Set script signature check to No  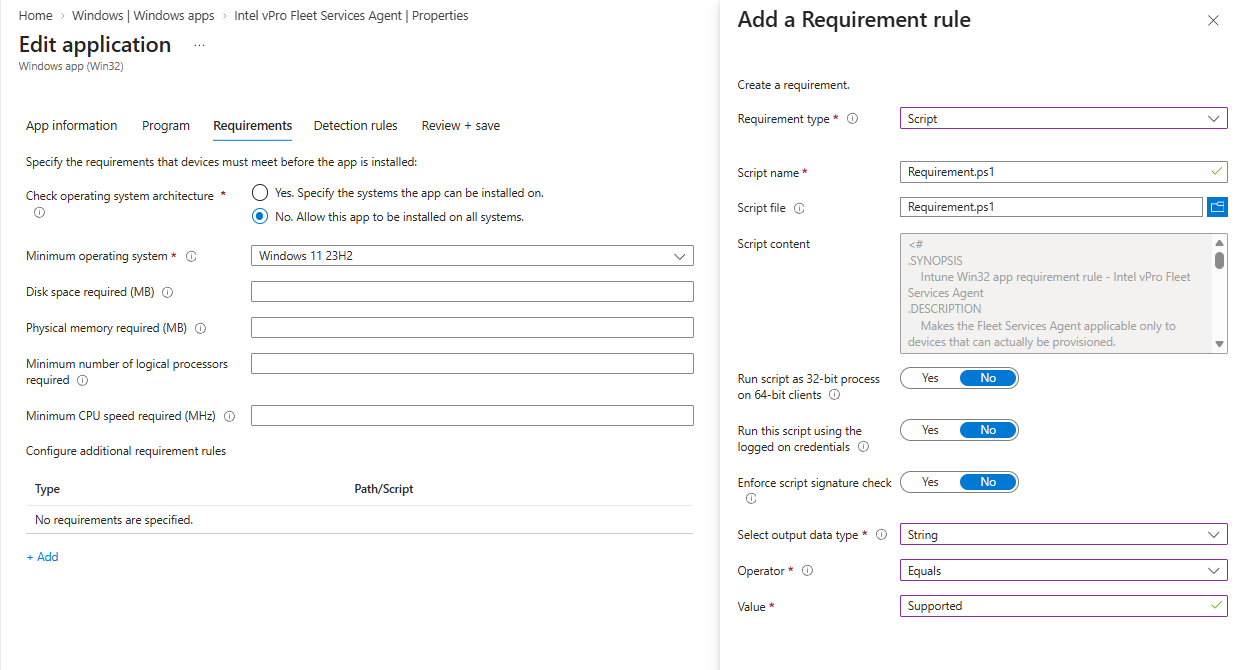(988, 482)
